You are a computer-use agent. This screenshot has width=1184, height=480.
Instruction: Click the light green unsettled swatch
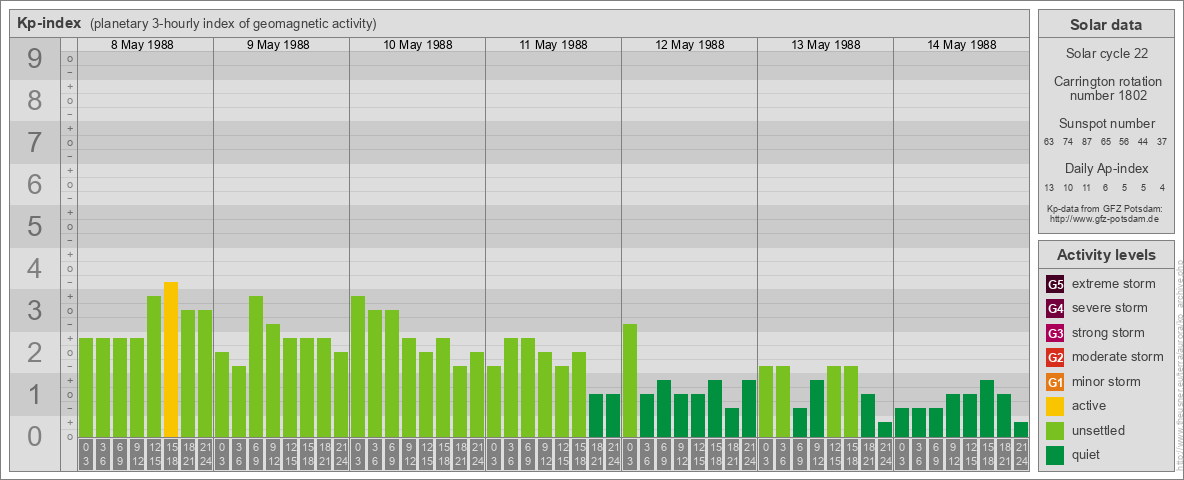click(1055, 430)
